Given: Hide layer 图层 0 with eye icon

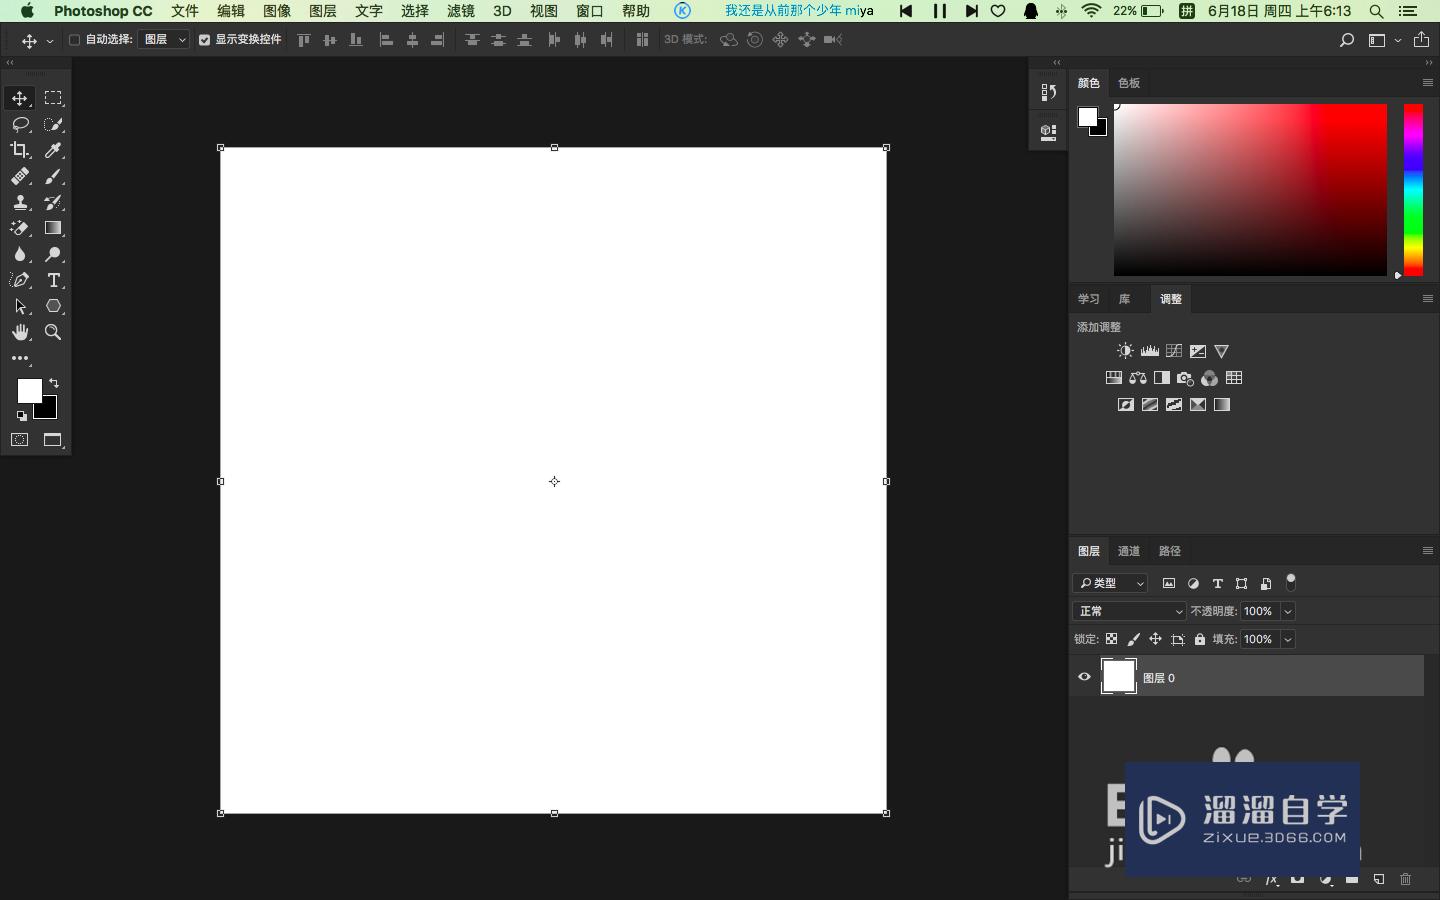Looking at the screenshot, I should pyautogui.click(x=1084, y=677).
